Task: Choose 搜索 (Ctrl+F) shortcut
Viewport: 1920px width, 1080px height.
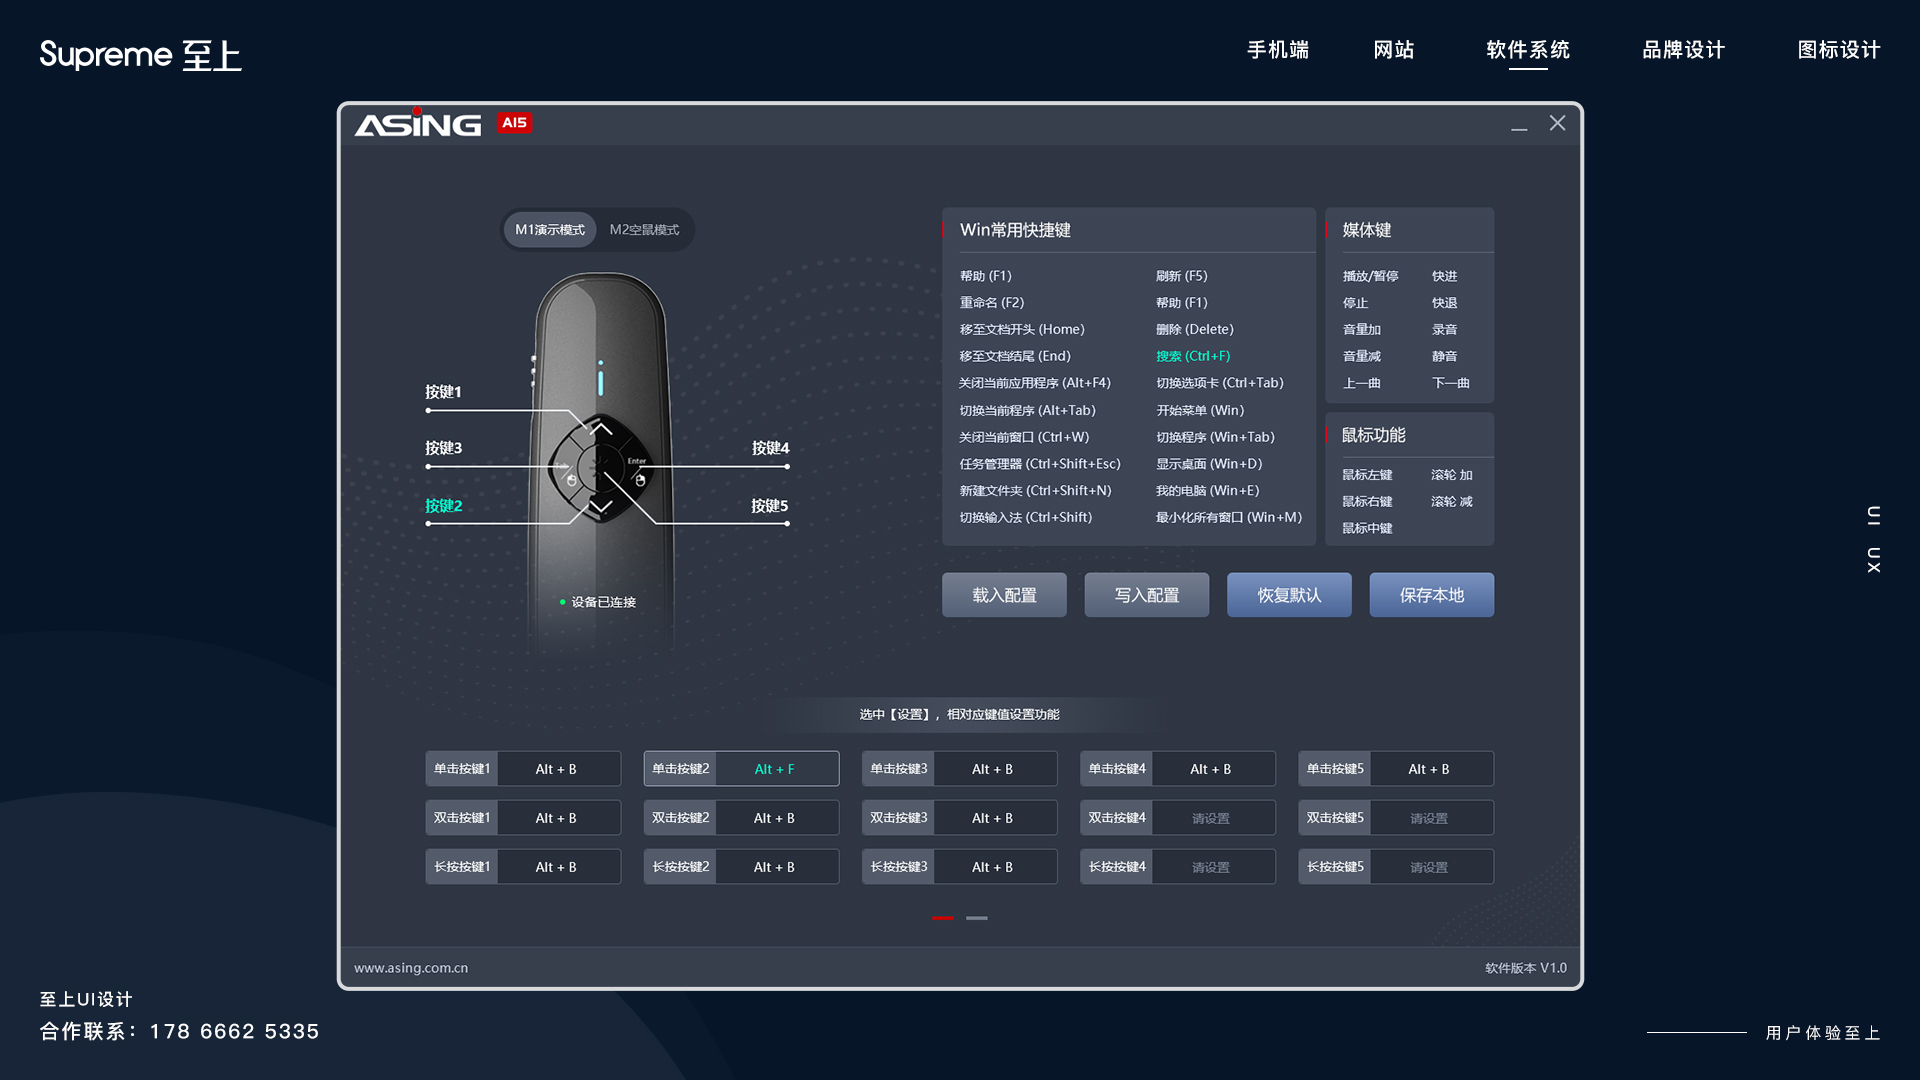Action: [x=1193, y=356]
